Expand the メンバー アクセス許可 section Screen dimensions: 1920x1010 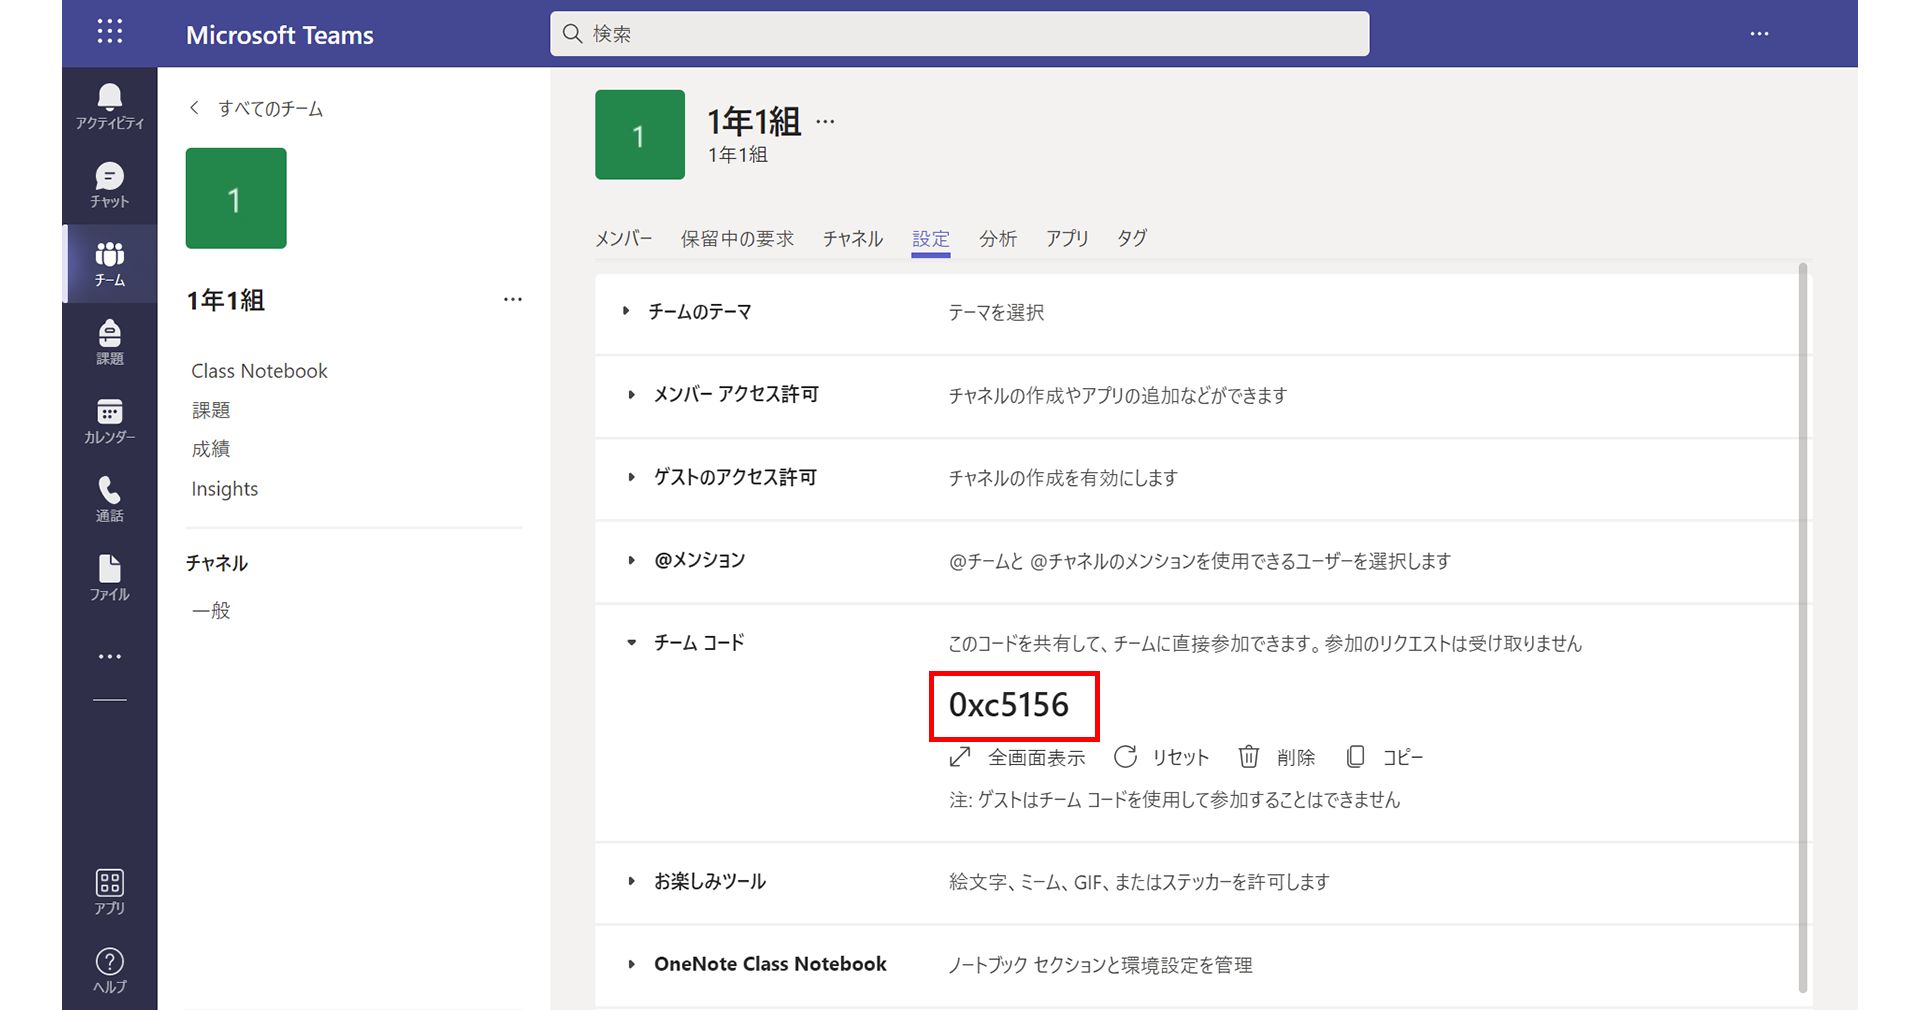(631, 394)
